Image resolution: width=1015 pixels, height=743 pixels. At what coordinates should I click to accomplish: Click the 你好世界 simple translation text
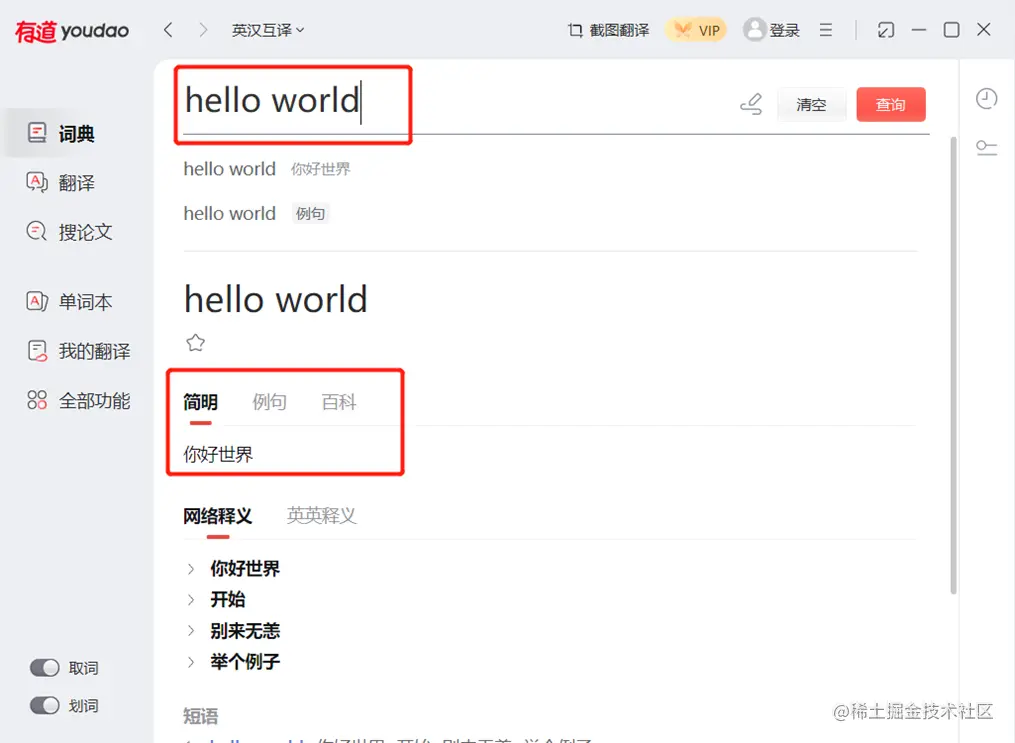[x=218, y=454]
